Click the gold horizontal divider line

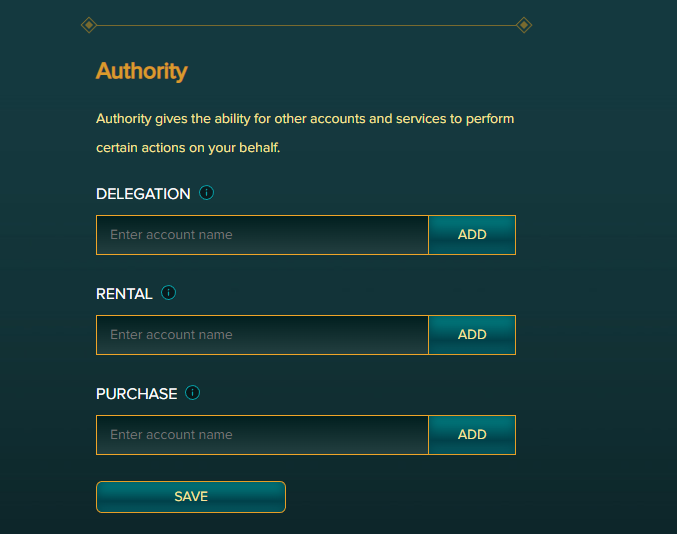[306, 25]
